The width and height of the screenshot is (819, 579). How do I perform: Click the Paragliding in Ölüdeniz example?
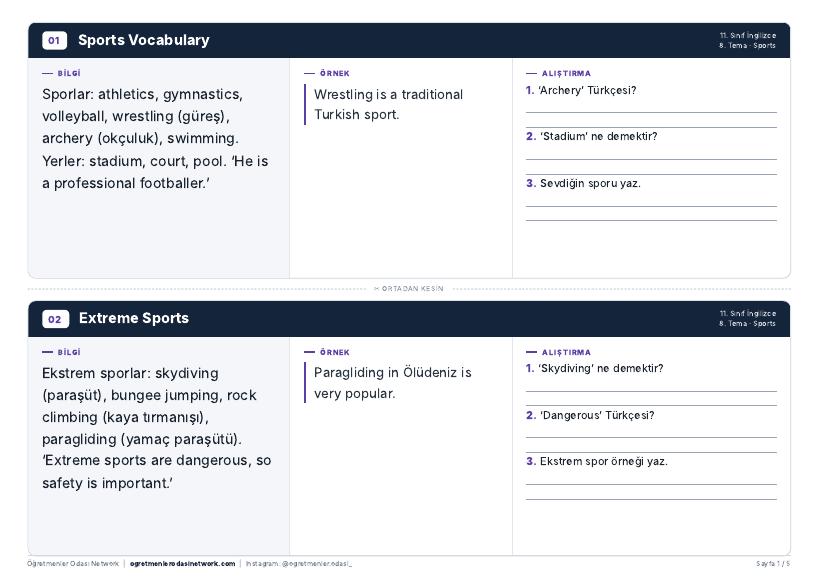[392, 383]
